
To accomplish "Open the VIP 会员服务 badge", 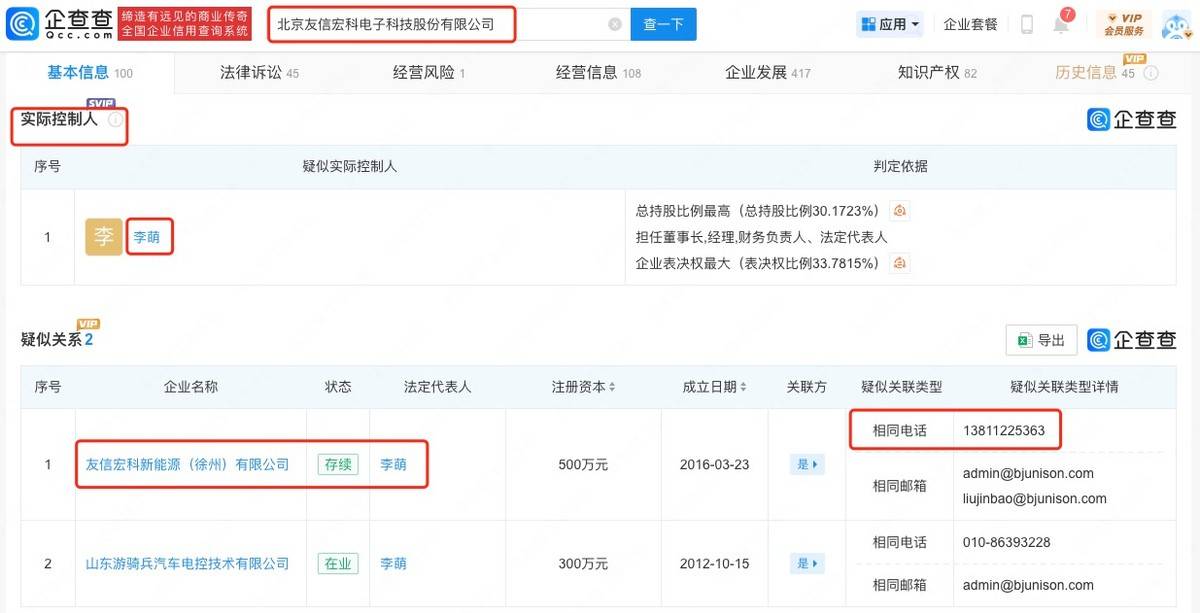I will 1123,24.
